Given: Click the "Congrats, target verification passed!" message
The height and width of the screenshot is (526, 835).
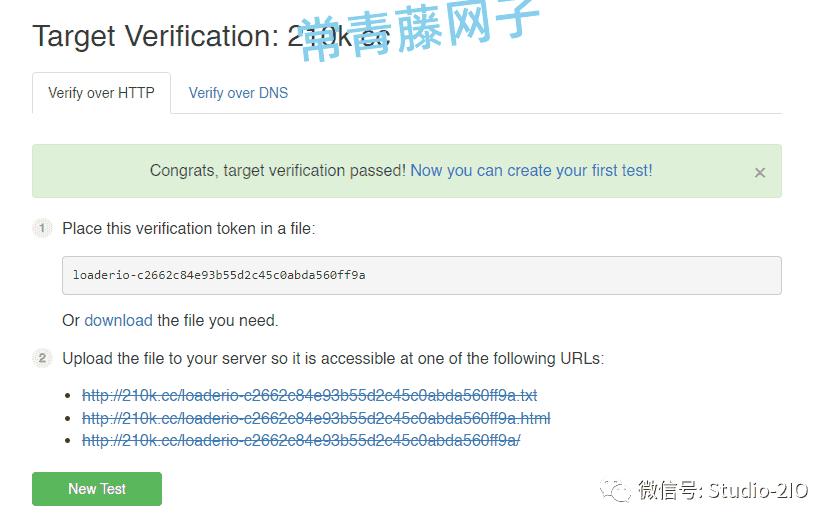Looking at the screenshot, I should pos(277,170).
